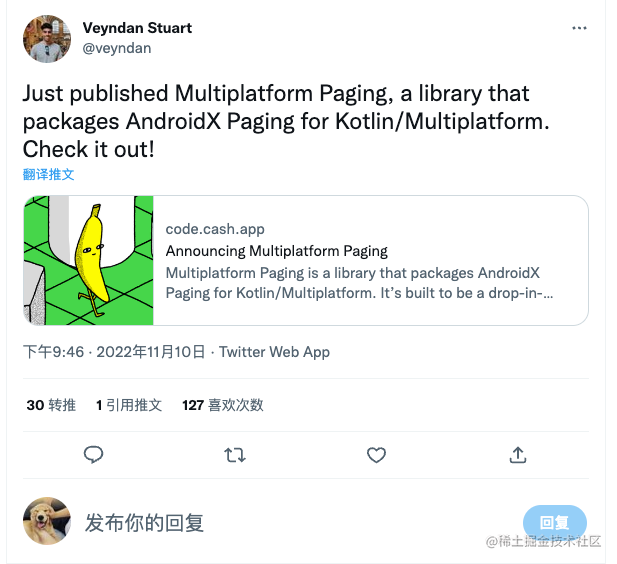Open the three-dot more options menu
Viewport: 617px width, 564px height.
tap(579, 28)
